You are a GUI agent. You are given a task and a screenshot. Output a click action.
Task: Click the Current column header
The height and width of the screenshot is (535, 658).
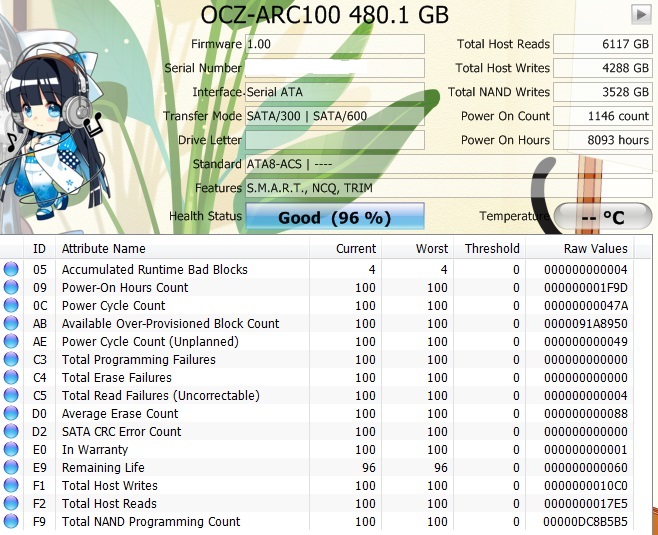tap(346, 248)
